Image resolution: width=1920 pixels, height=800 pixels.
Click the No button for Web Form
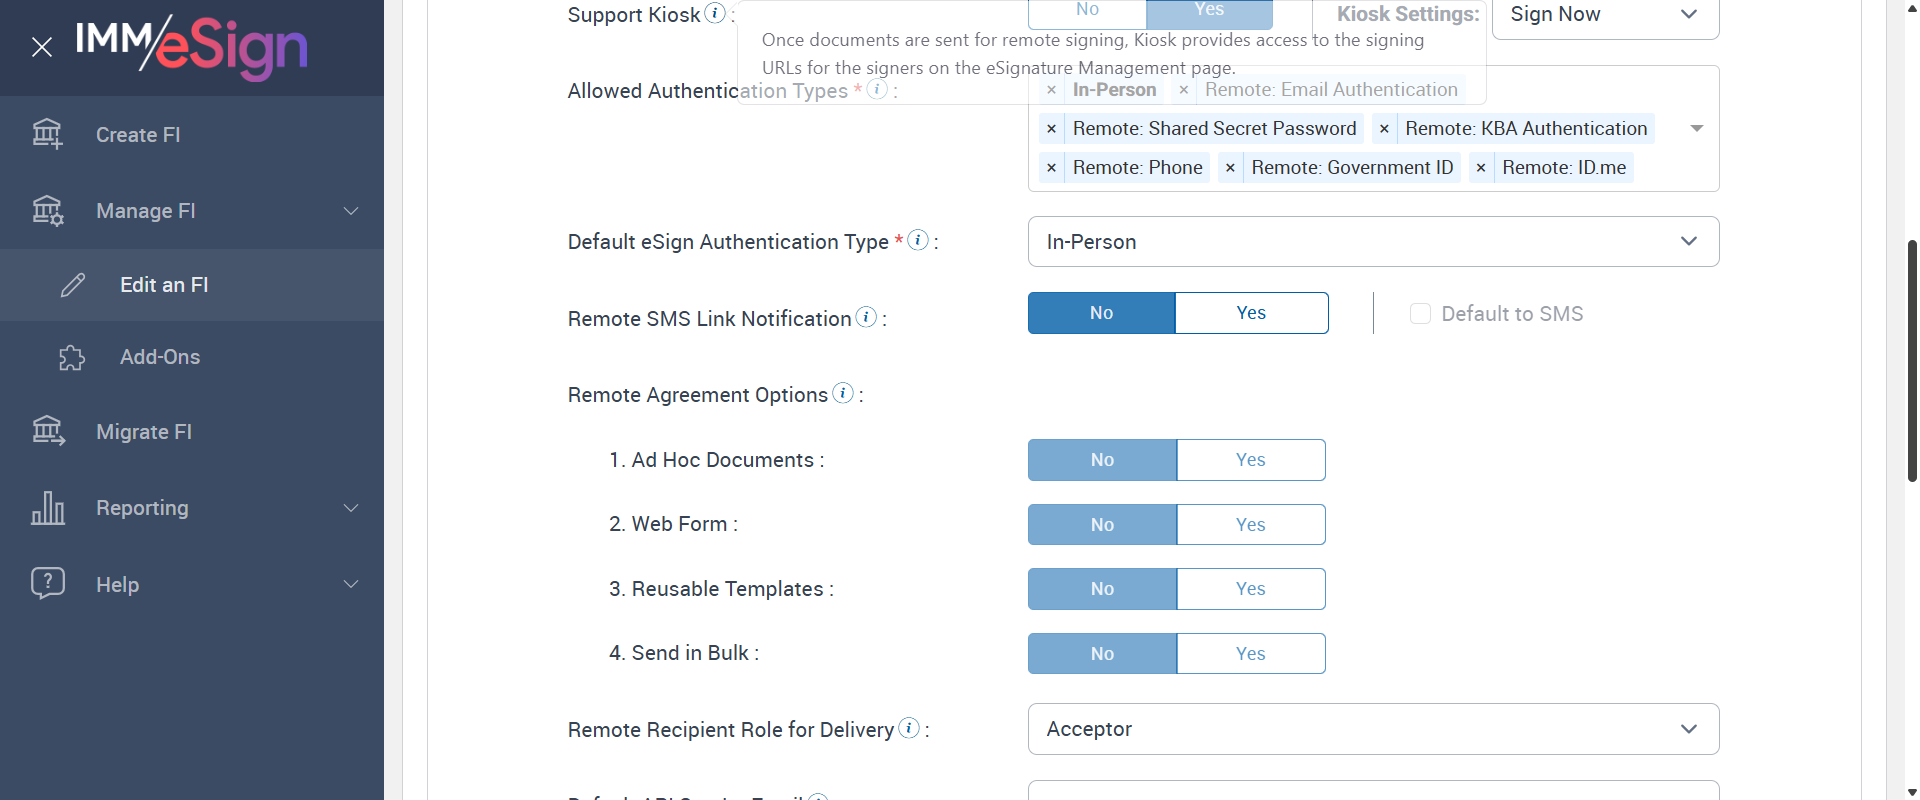1102,525
